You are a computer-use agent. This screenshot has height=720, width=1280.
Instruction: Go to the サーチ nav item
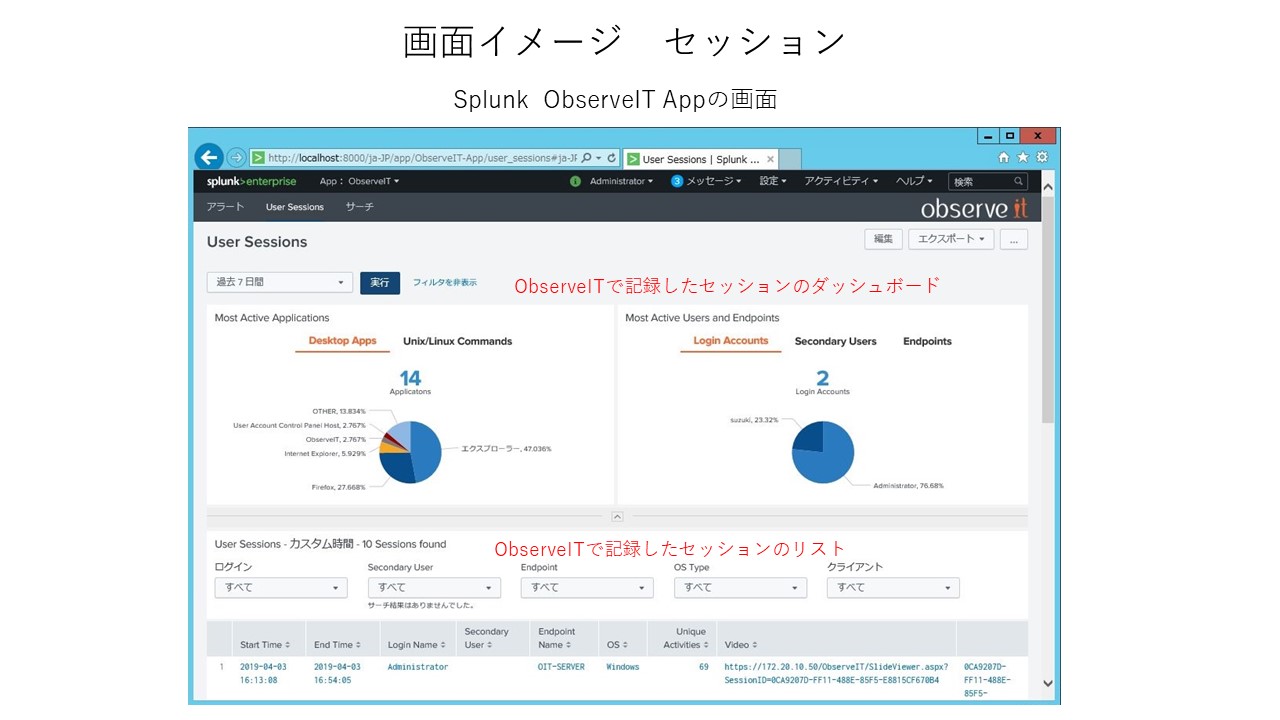tap(360, 207)
